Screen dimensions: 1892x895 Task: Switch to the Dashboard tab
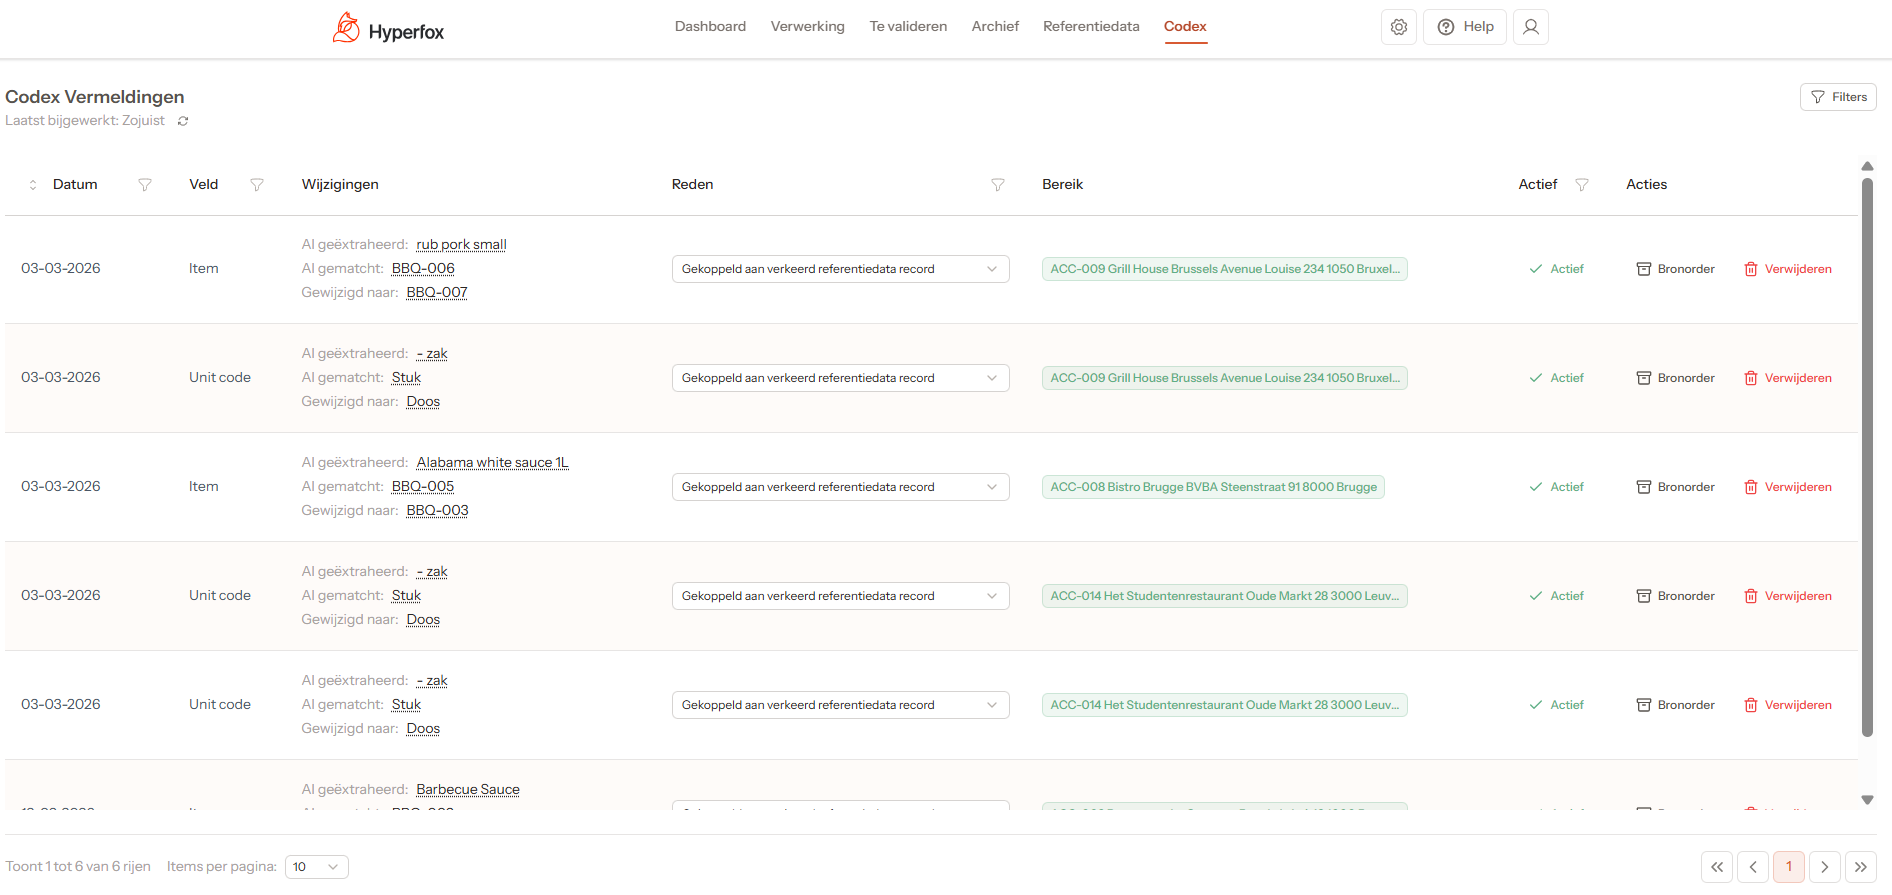pyautogui.click(x=710, y=27)
